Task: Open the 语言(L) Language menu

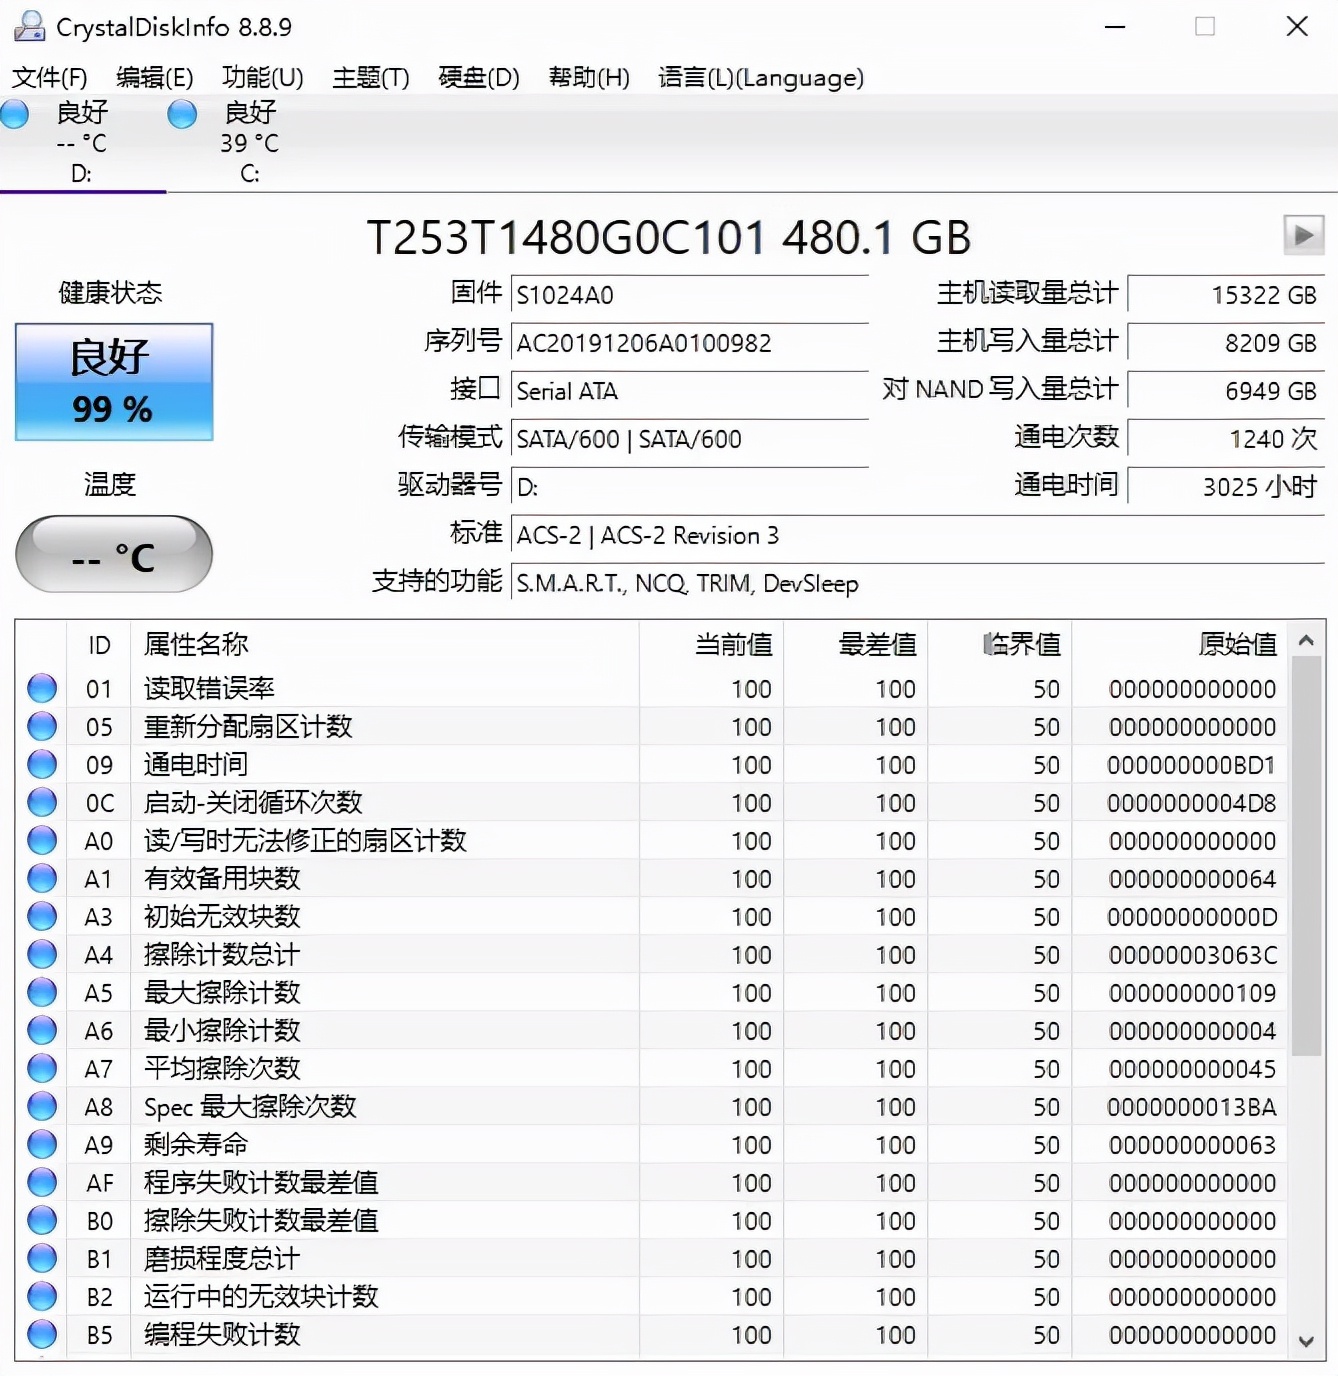Action: pyautogui.click(x=761, y=77)
